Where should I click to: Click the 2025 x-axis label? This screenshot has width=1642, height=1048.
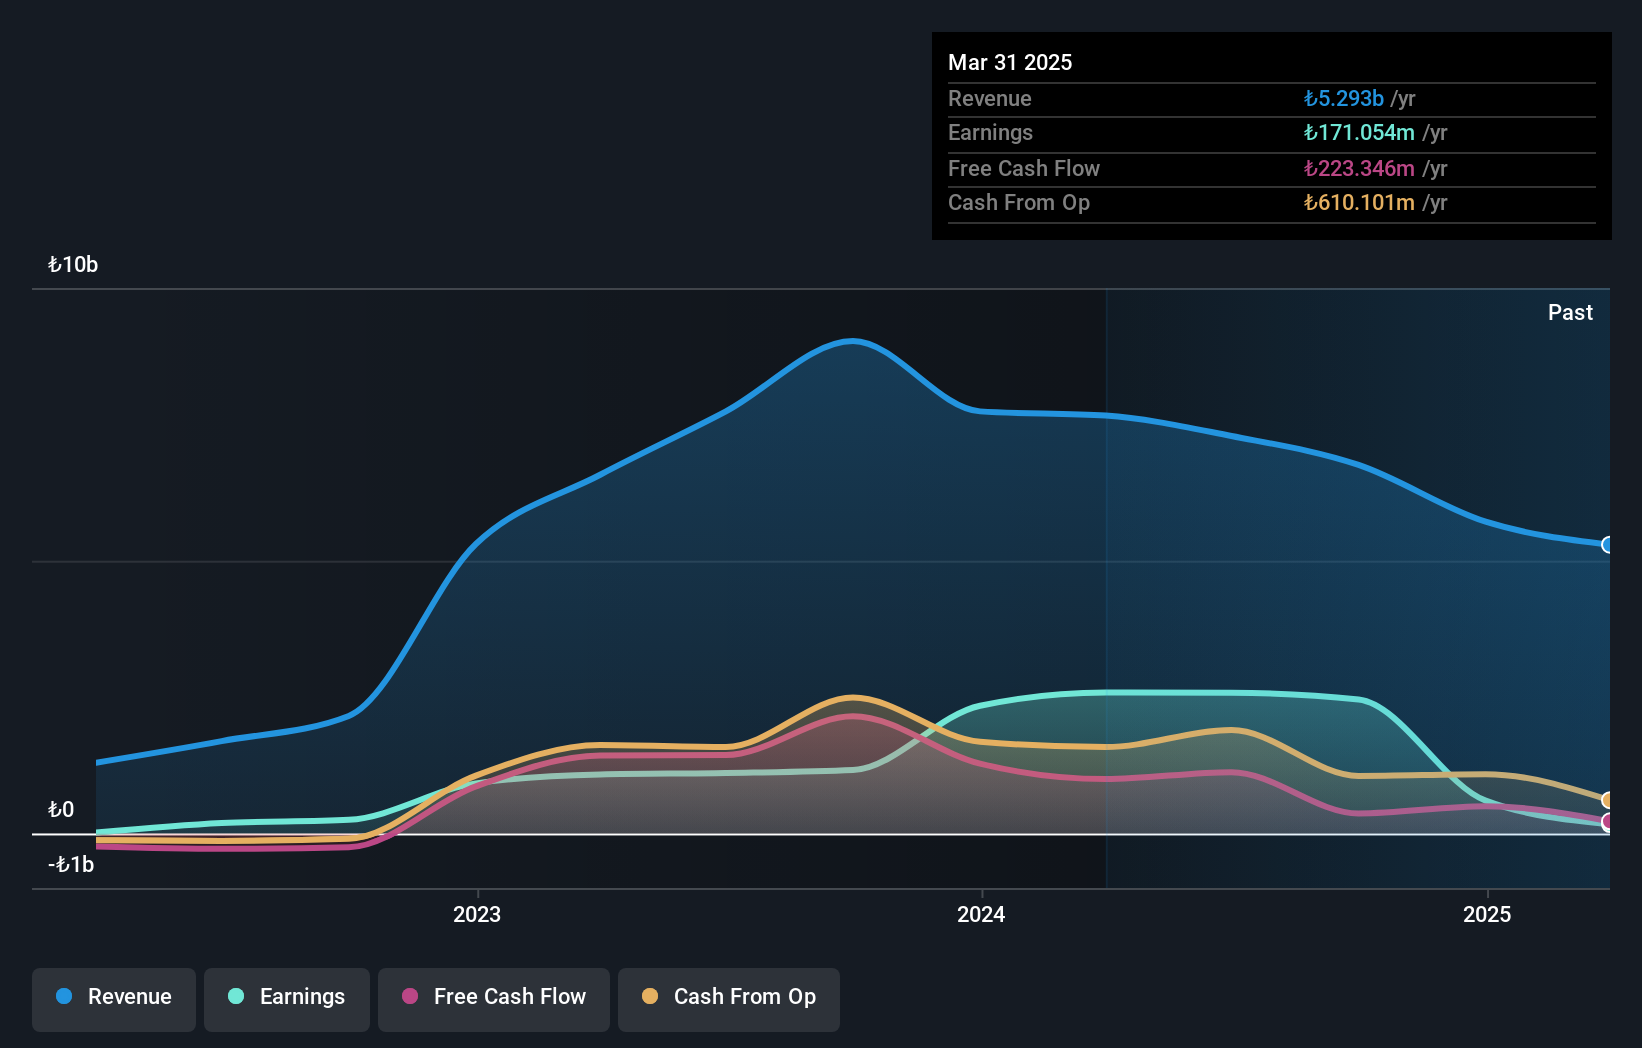[1487, 914]
